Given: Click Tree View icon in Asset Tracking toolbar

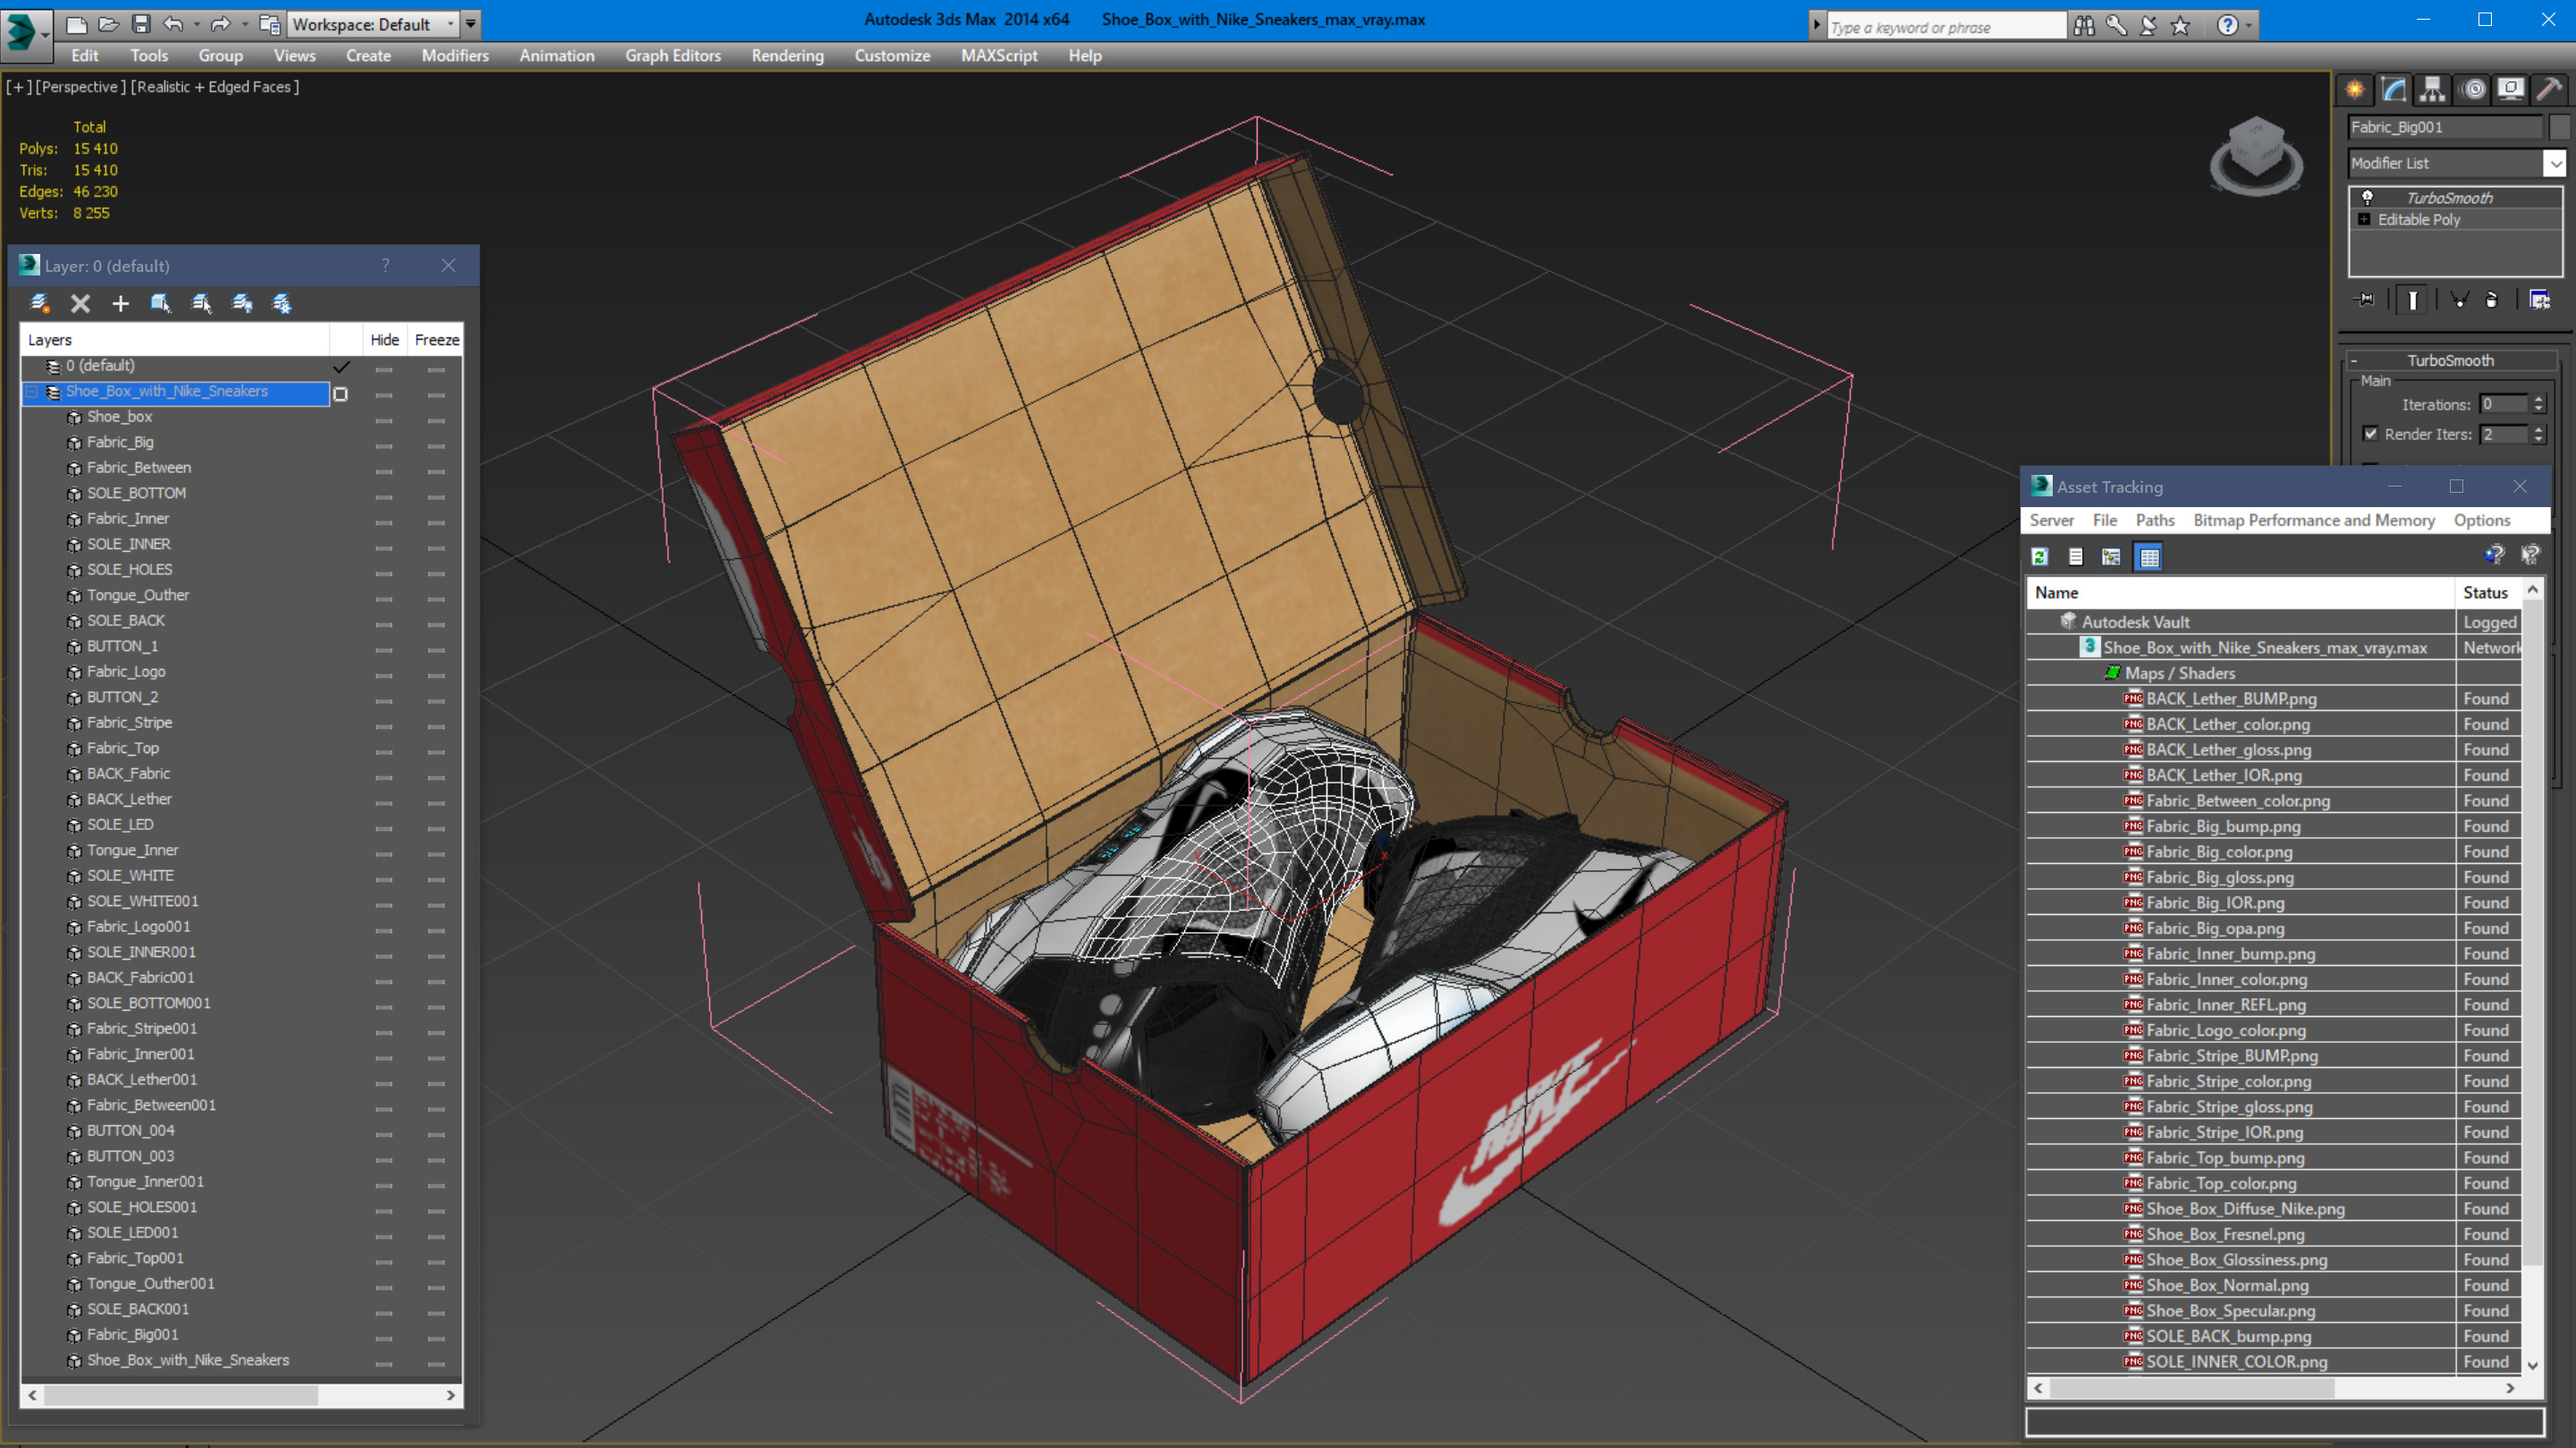Looking at the screenshot, I should [x=2111, y=557].
